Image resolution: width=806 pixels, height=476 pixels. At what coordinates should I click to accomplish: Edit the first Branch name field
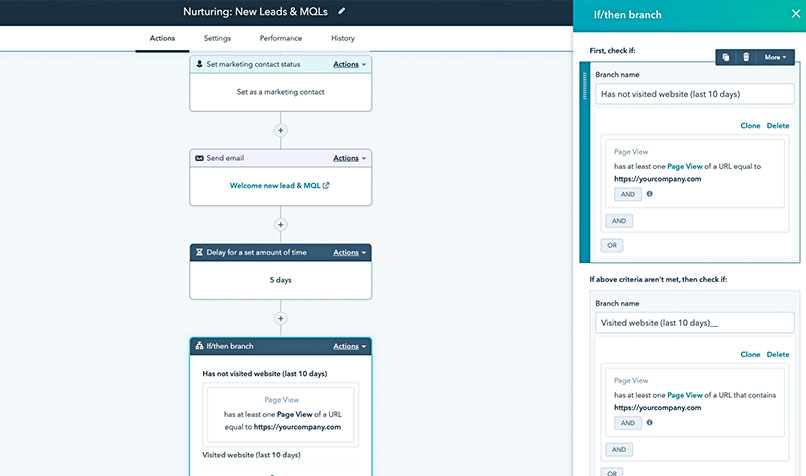coord(694,94)
